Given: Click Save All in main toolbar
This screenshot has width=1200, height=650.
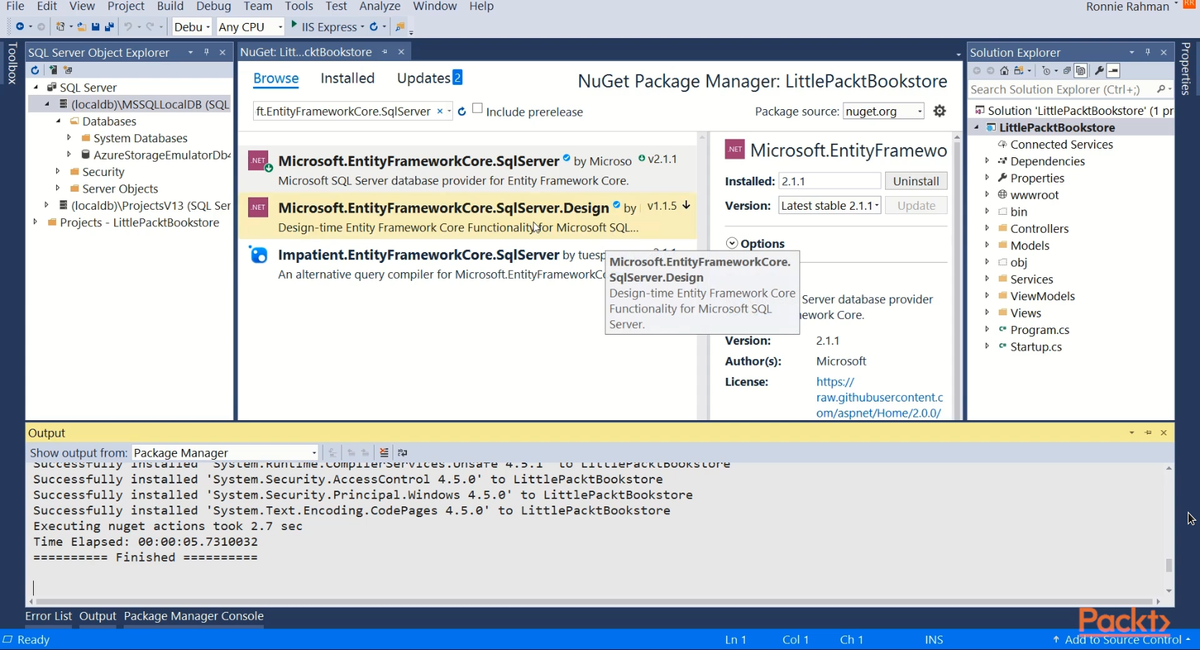Looking at the screenshot, I should coord(110,27).
